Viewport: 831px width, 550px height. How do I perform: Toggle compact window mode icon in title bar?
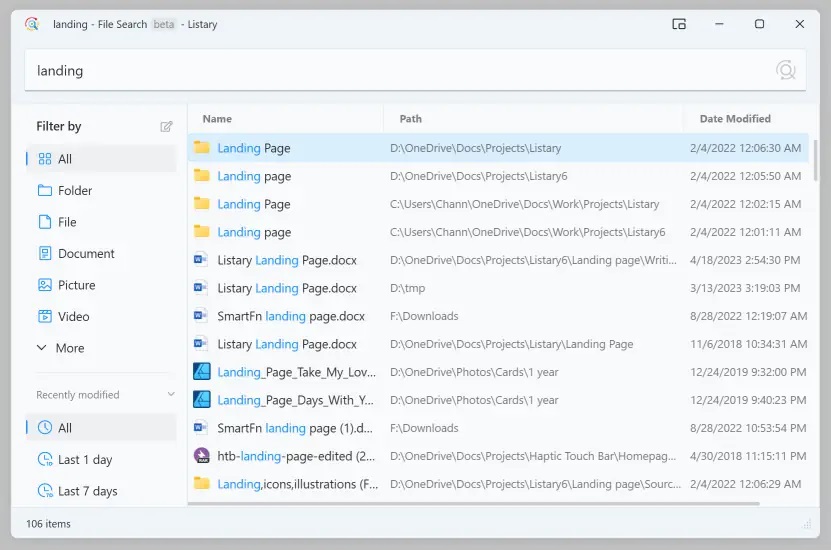(x=679, y=24)
